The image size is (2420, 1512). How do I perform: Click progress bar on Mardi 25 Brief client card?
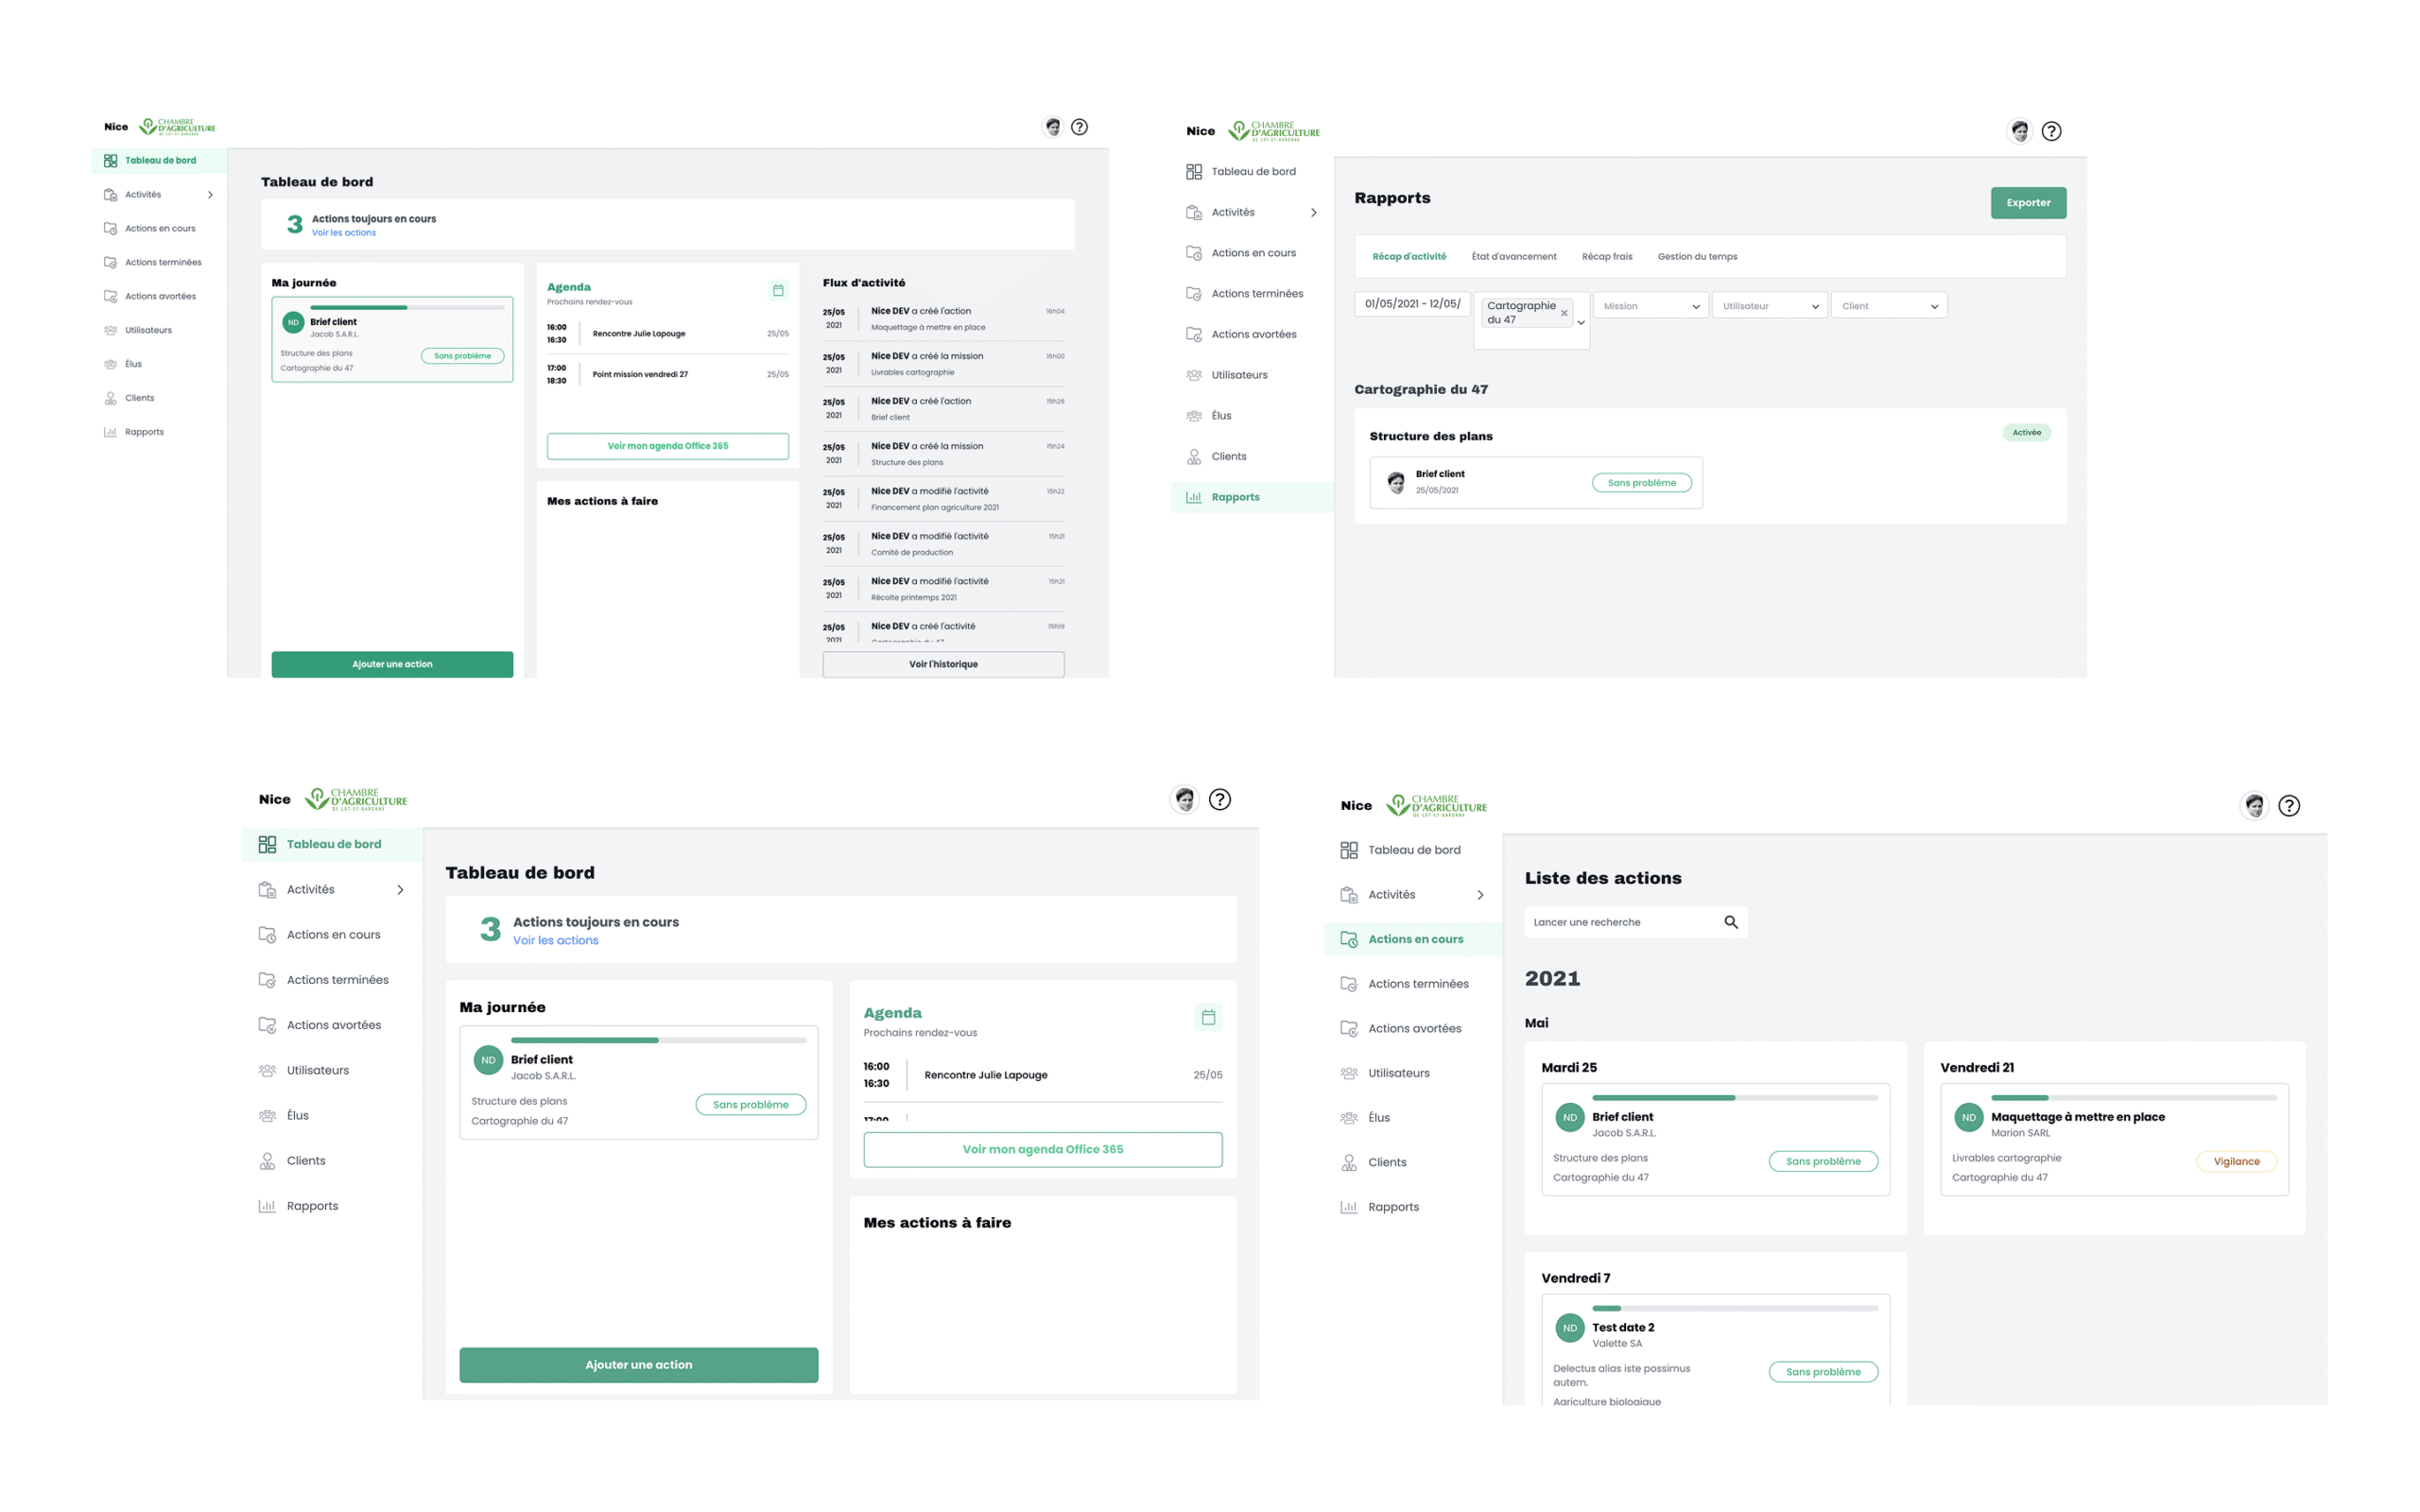(x=1735, y=1098)
